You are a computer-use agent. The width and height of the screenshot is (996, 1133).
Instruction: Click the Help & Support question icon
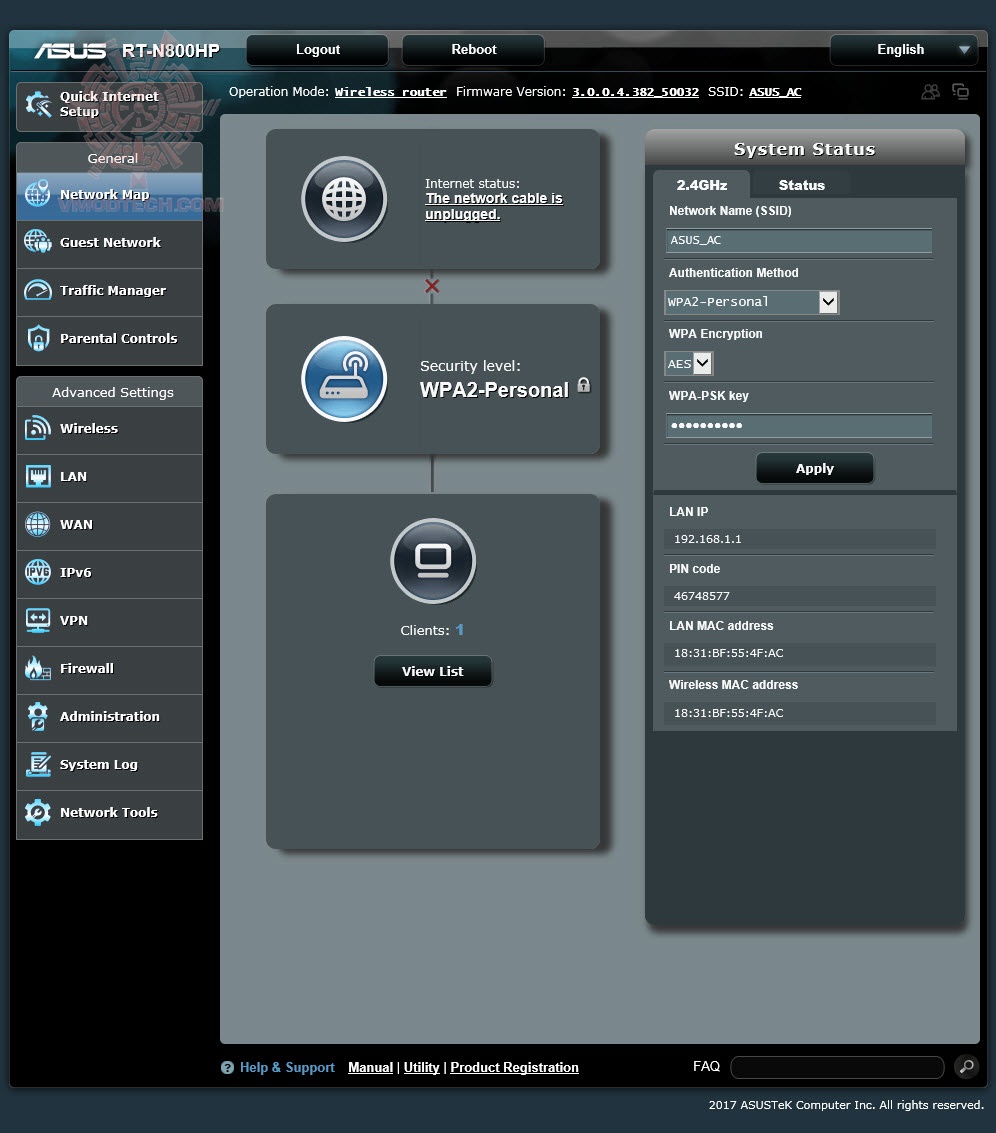tap(227, 1067)
